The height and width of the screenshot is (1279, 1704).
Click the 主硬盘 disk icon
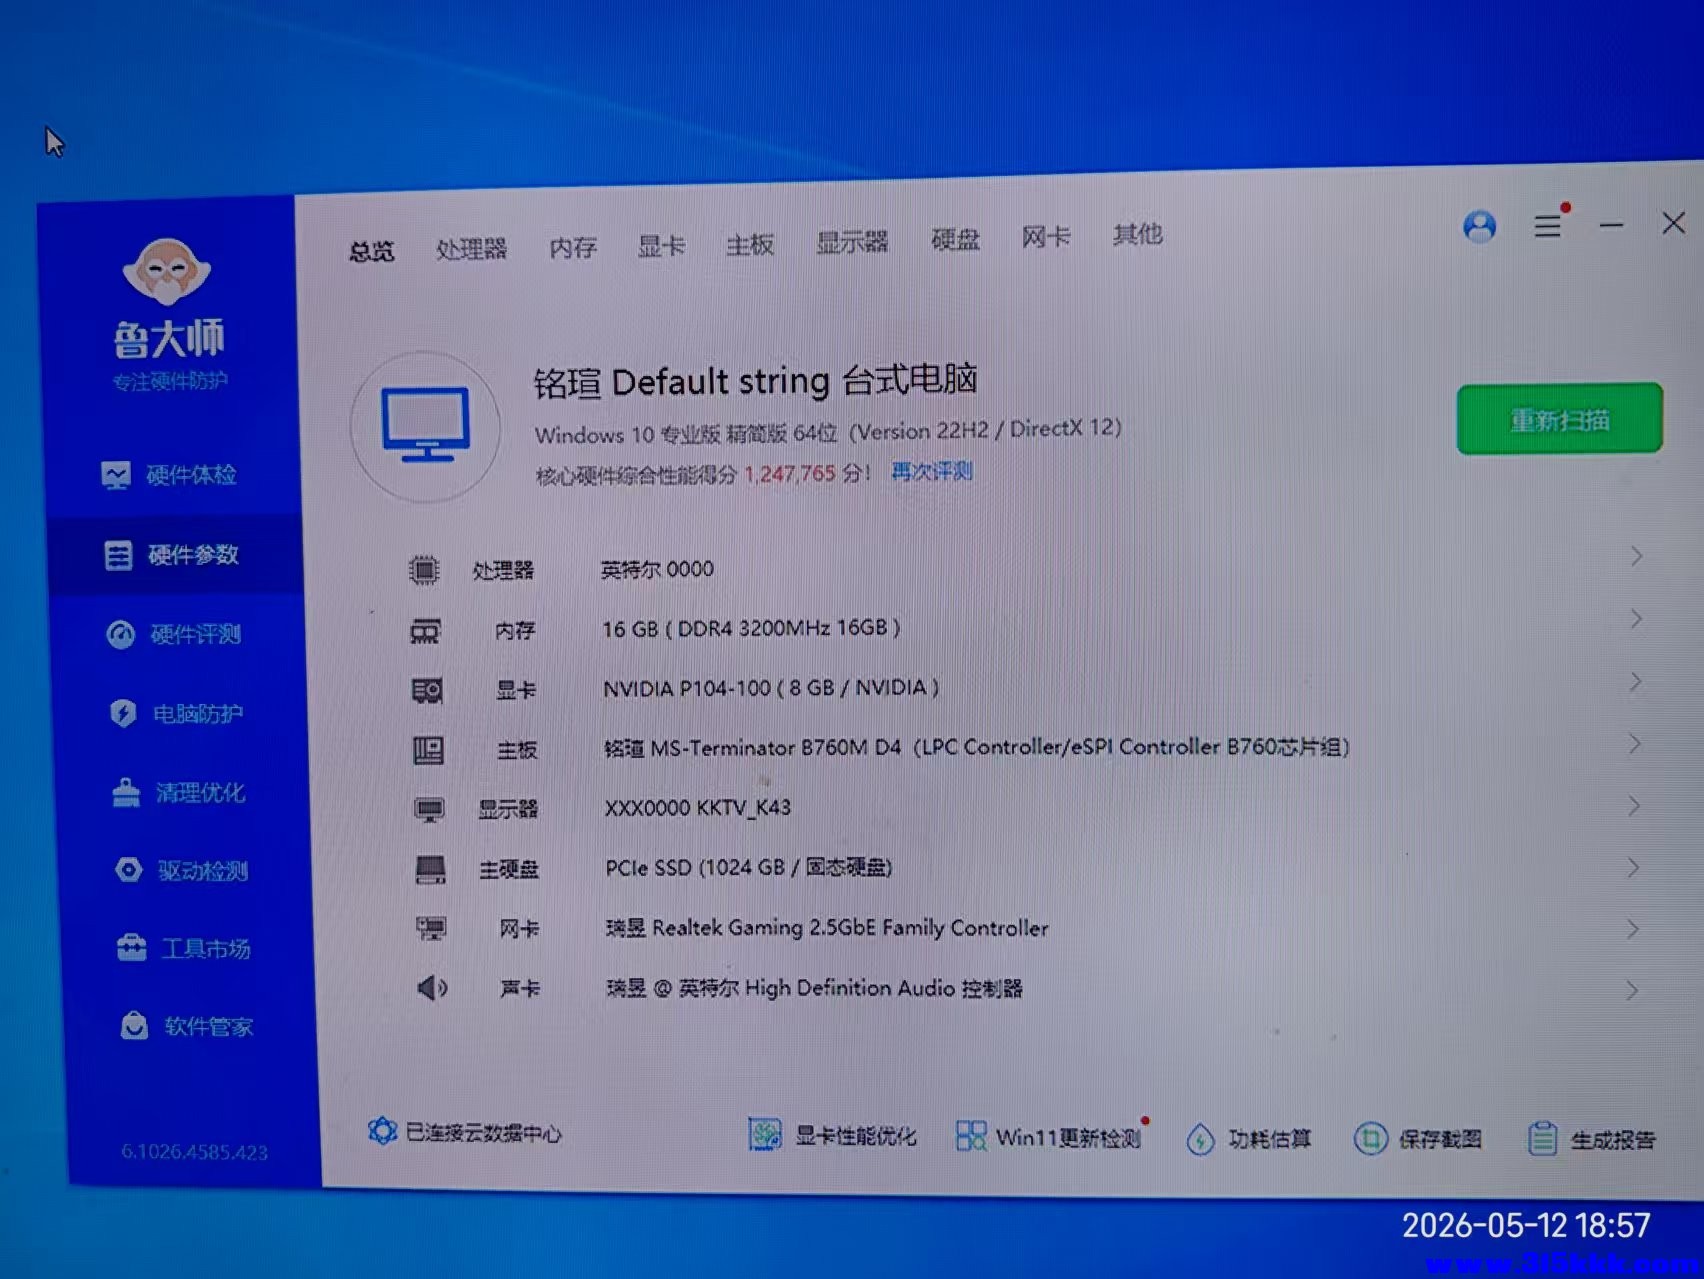pos(430,869)
